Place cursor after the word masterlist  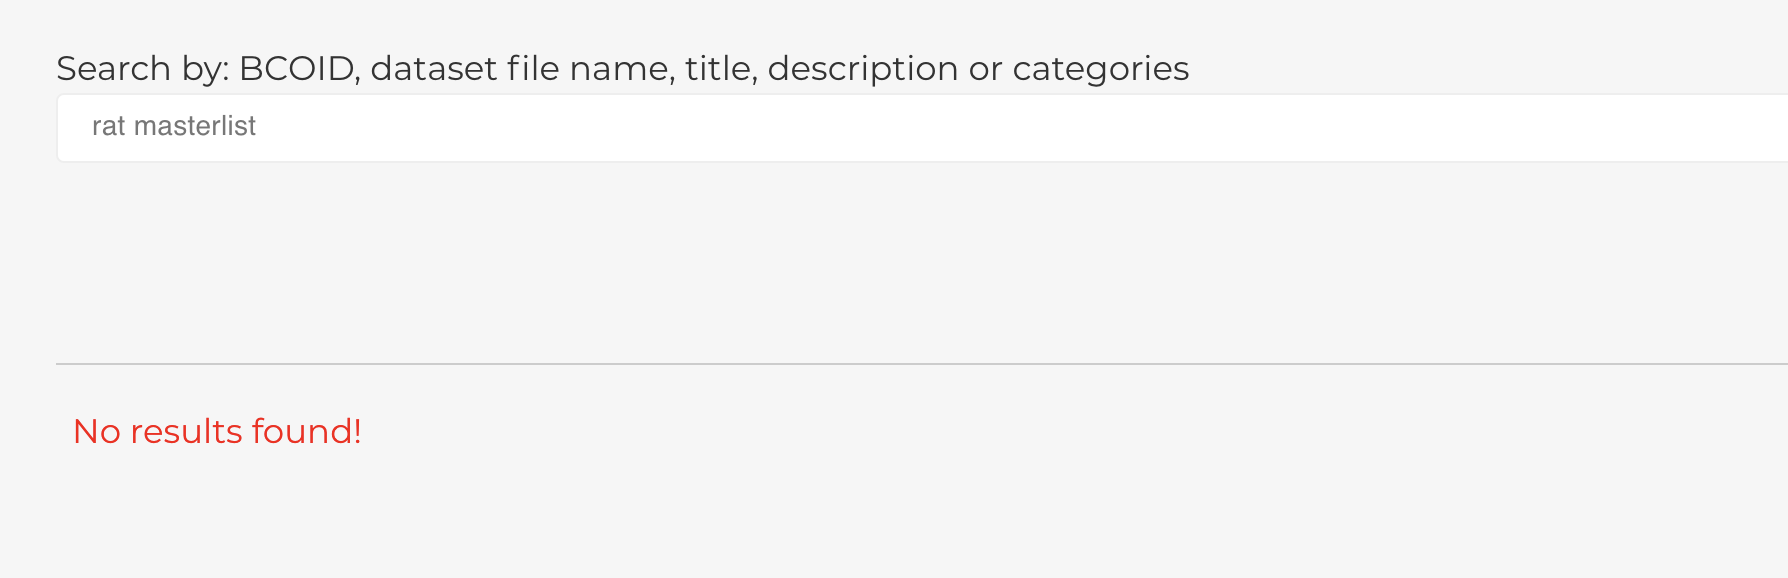258,127
